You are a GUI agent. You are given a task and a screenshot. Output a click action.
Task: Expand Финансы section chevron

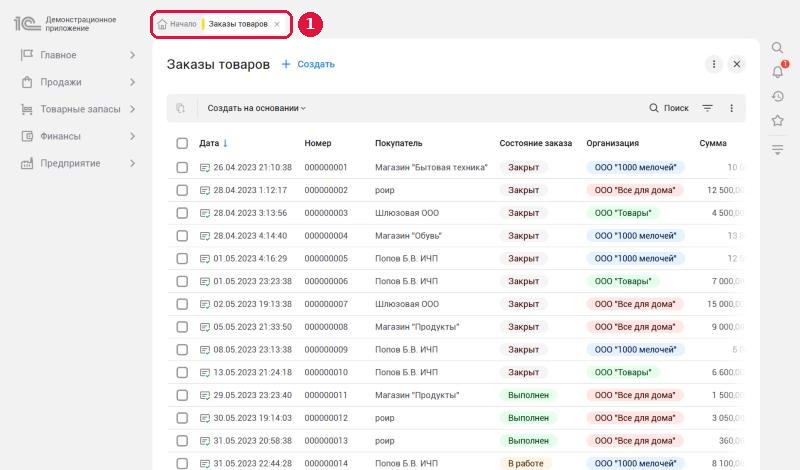pyautogui.click(x=132, y=136)
